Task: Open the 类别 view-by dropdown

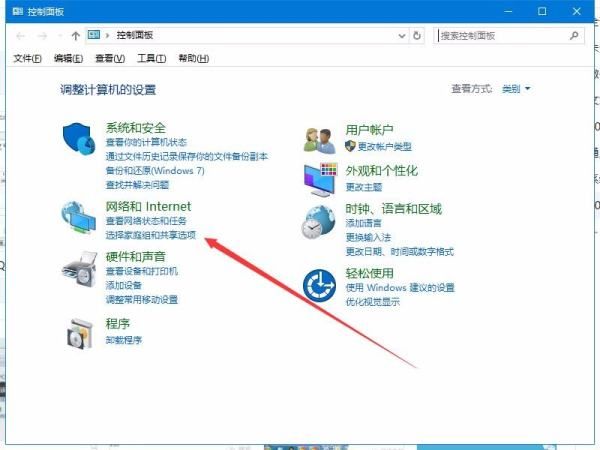Action: pos(516,89)
